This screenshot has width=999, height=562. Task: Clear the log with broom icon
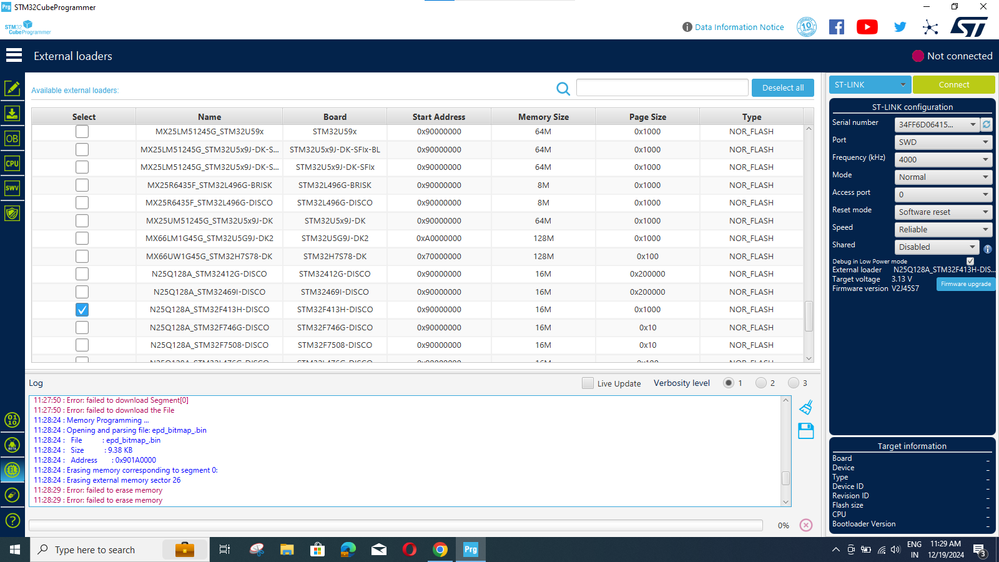coord(806,407)
